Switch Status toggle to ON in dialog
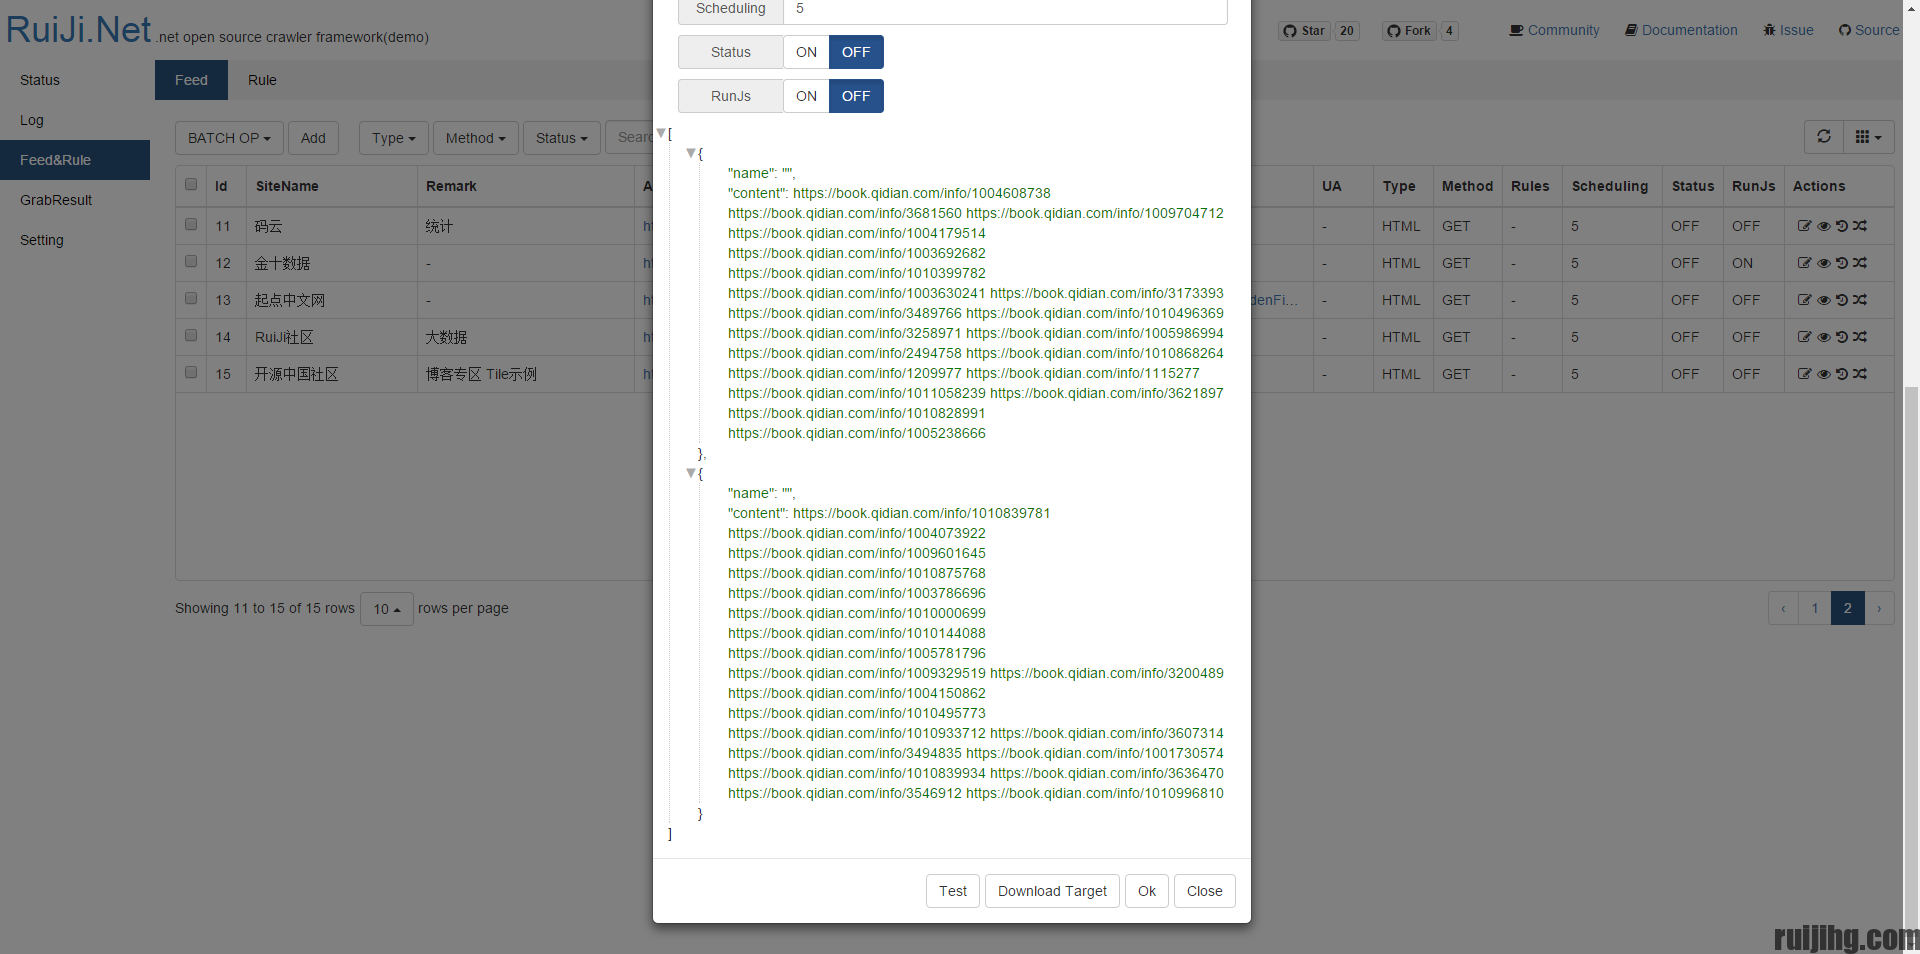Screen dimensions: 1920x954 point(806,52)
